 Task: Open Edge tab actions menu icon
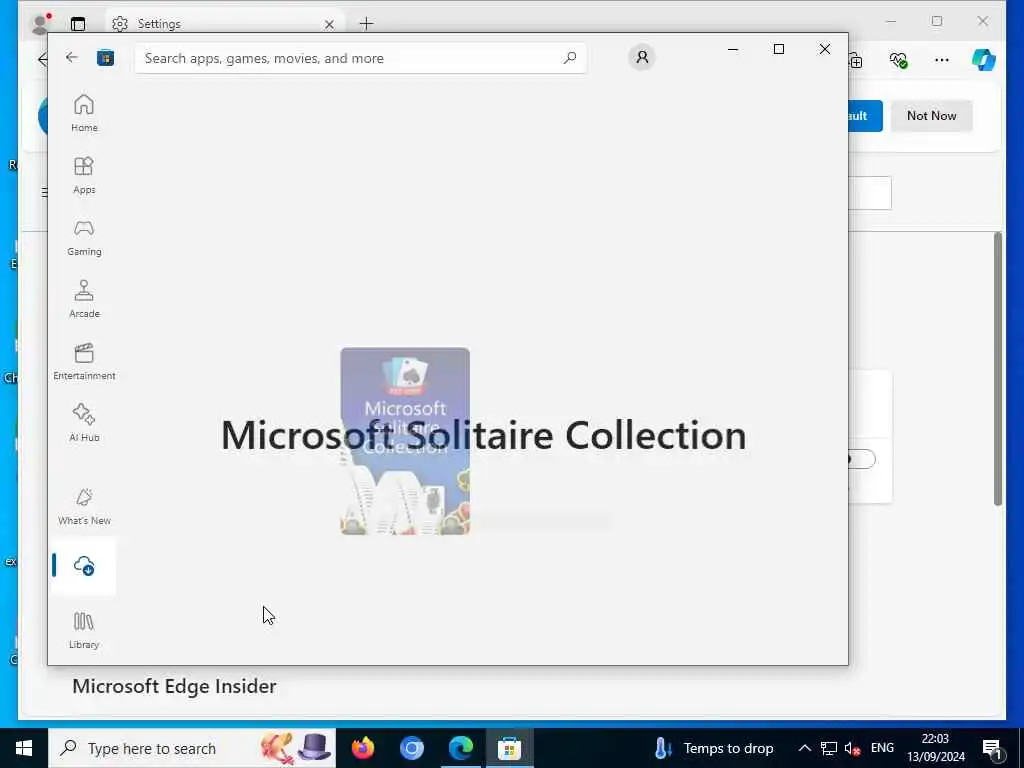78,24
